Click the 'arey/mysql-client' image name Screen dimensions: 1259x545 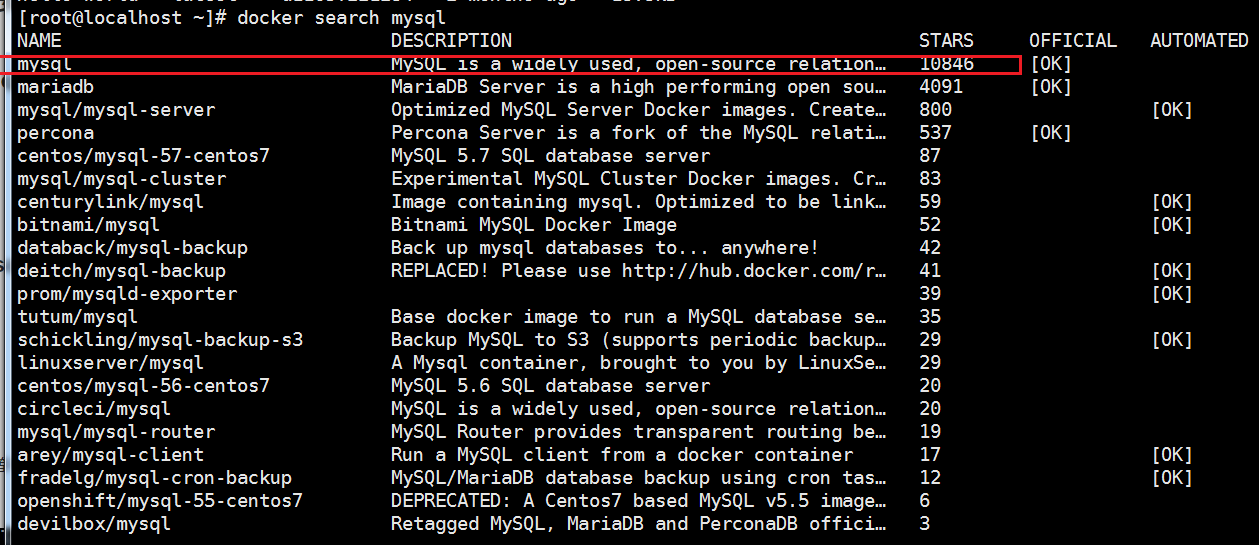110,455
